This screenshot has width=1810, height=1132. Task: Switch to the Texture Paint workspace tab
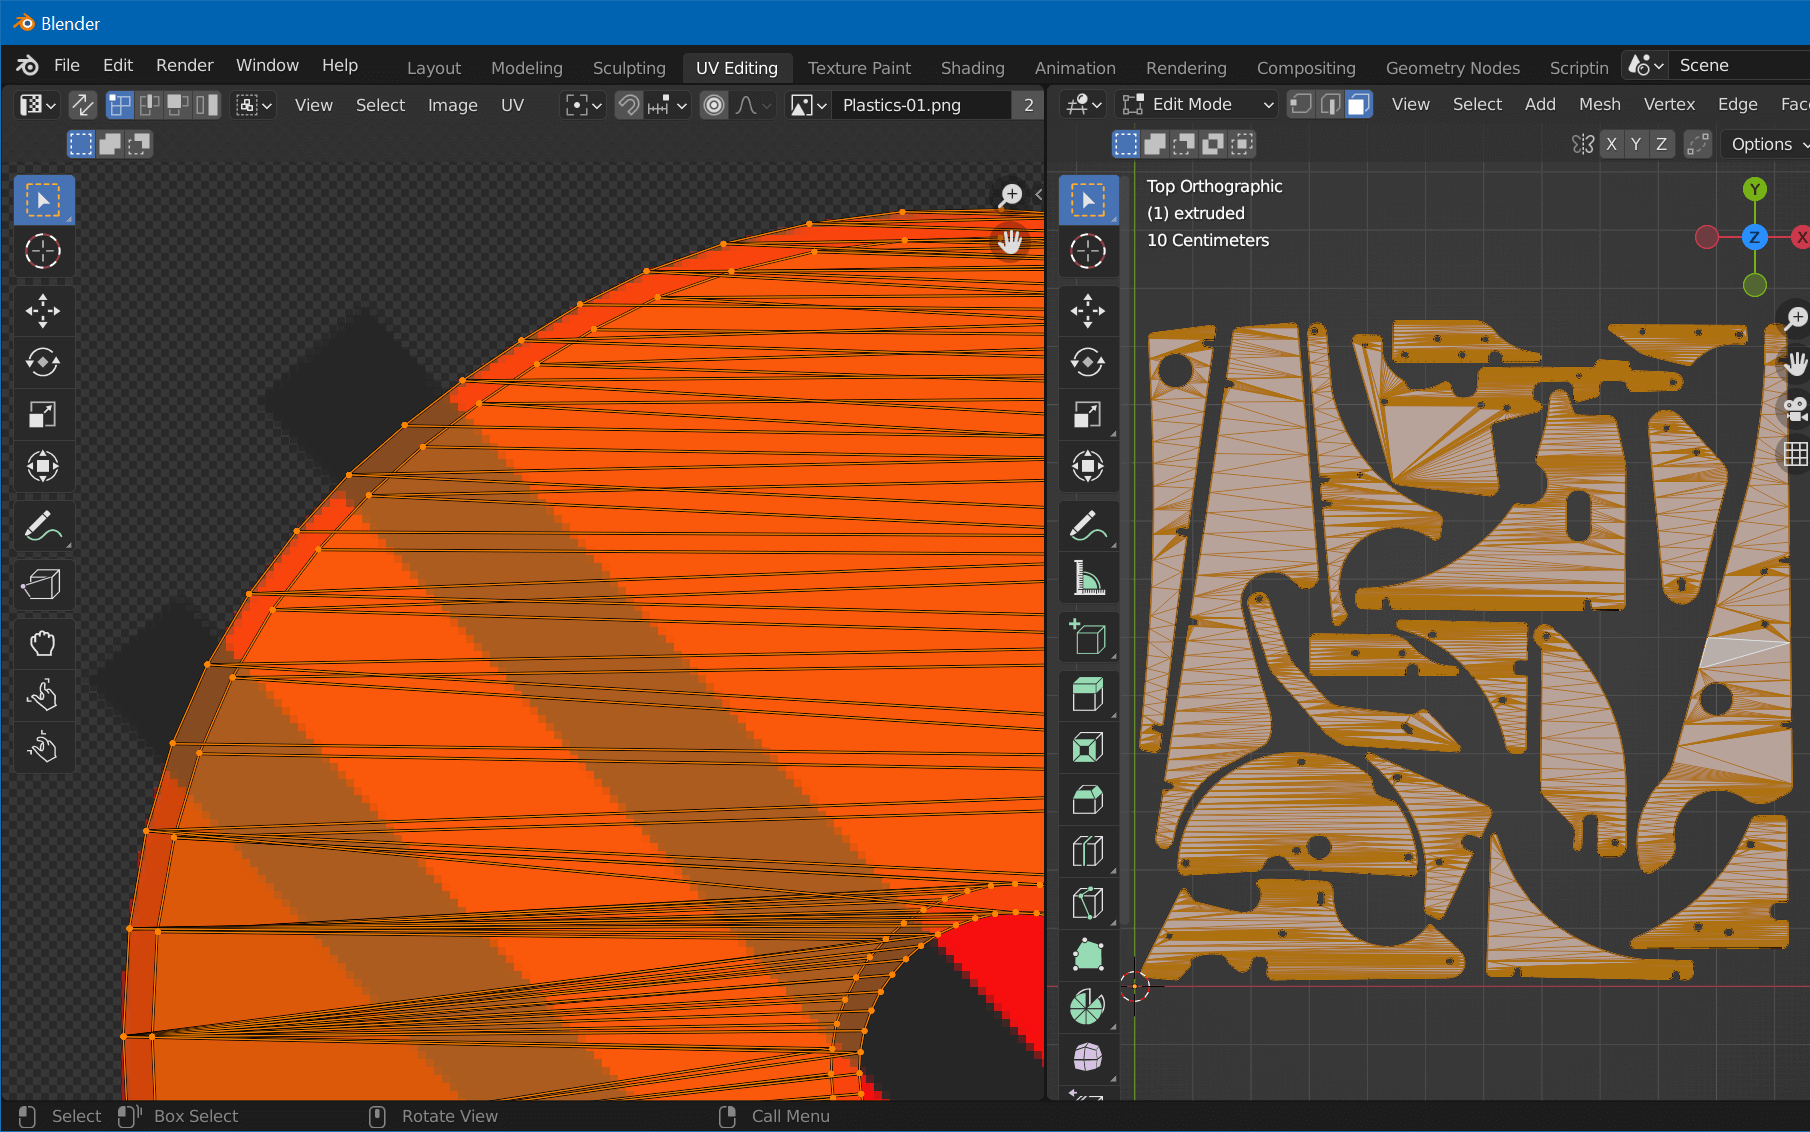[859, 68]
